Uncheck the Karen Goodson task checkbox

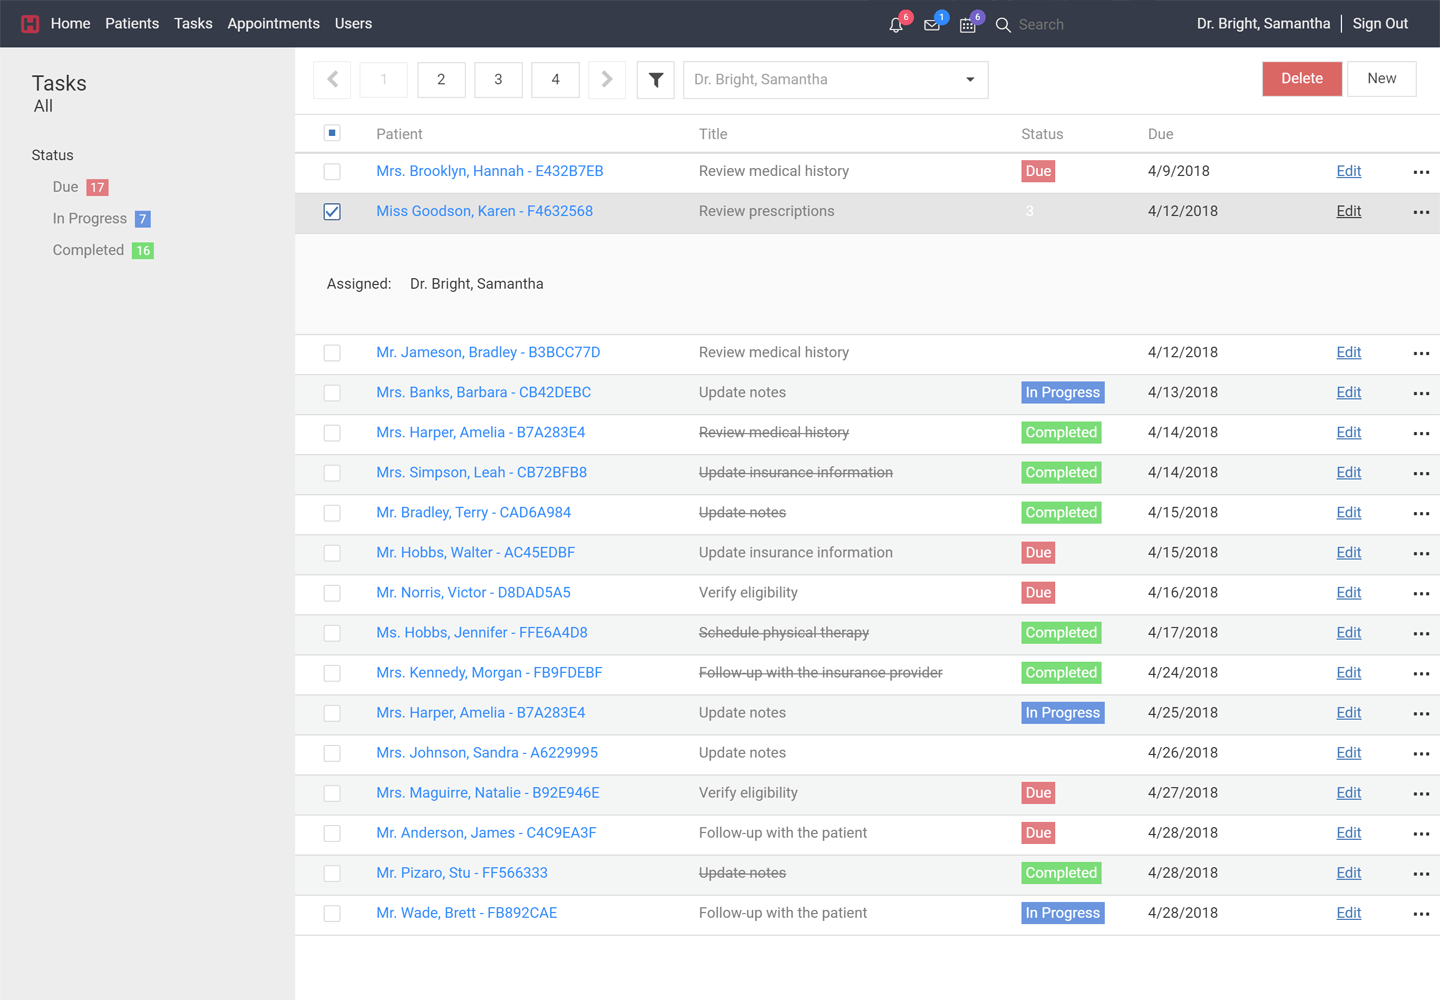coord(332,212)
